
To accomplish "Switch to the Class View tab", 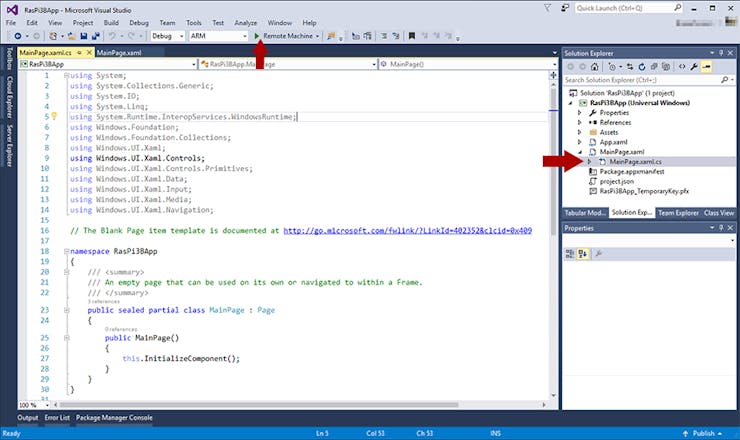I will [x=719, y=213].
